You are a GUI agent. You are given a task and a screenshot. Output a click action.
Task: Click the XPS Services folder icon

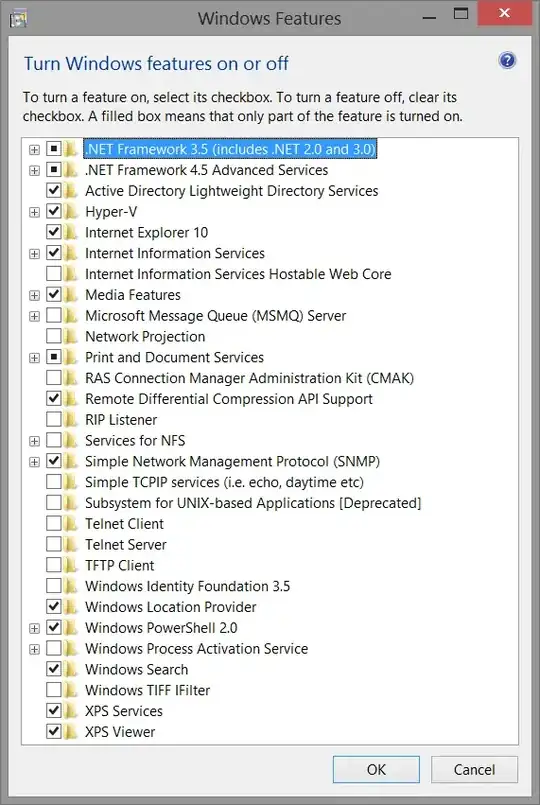tap(71, 711)
